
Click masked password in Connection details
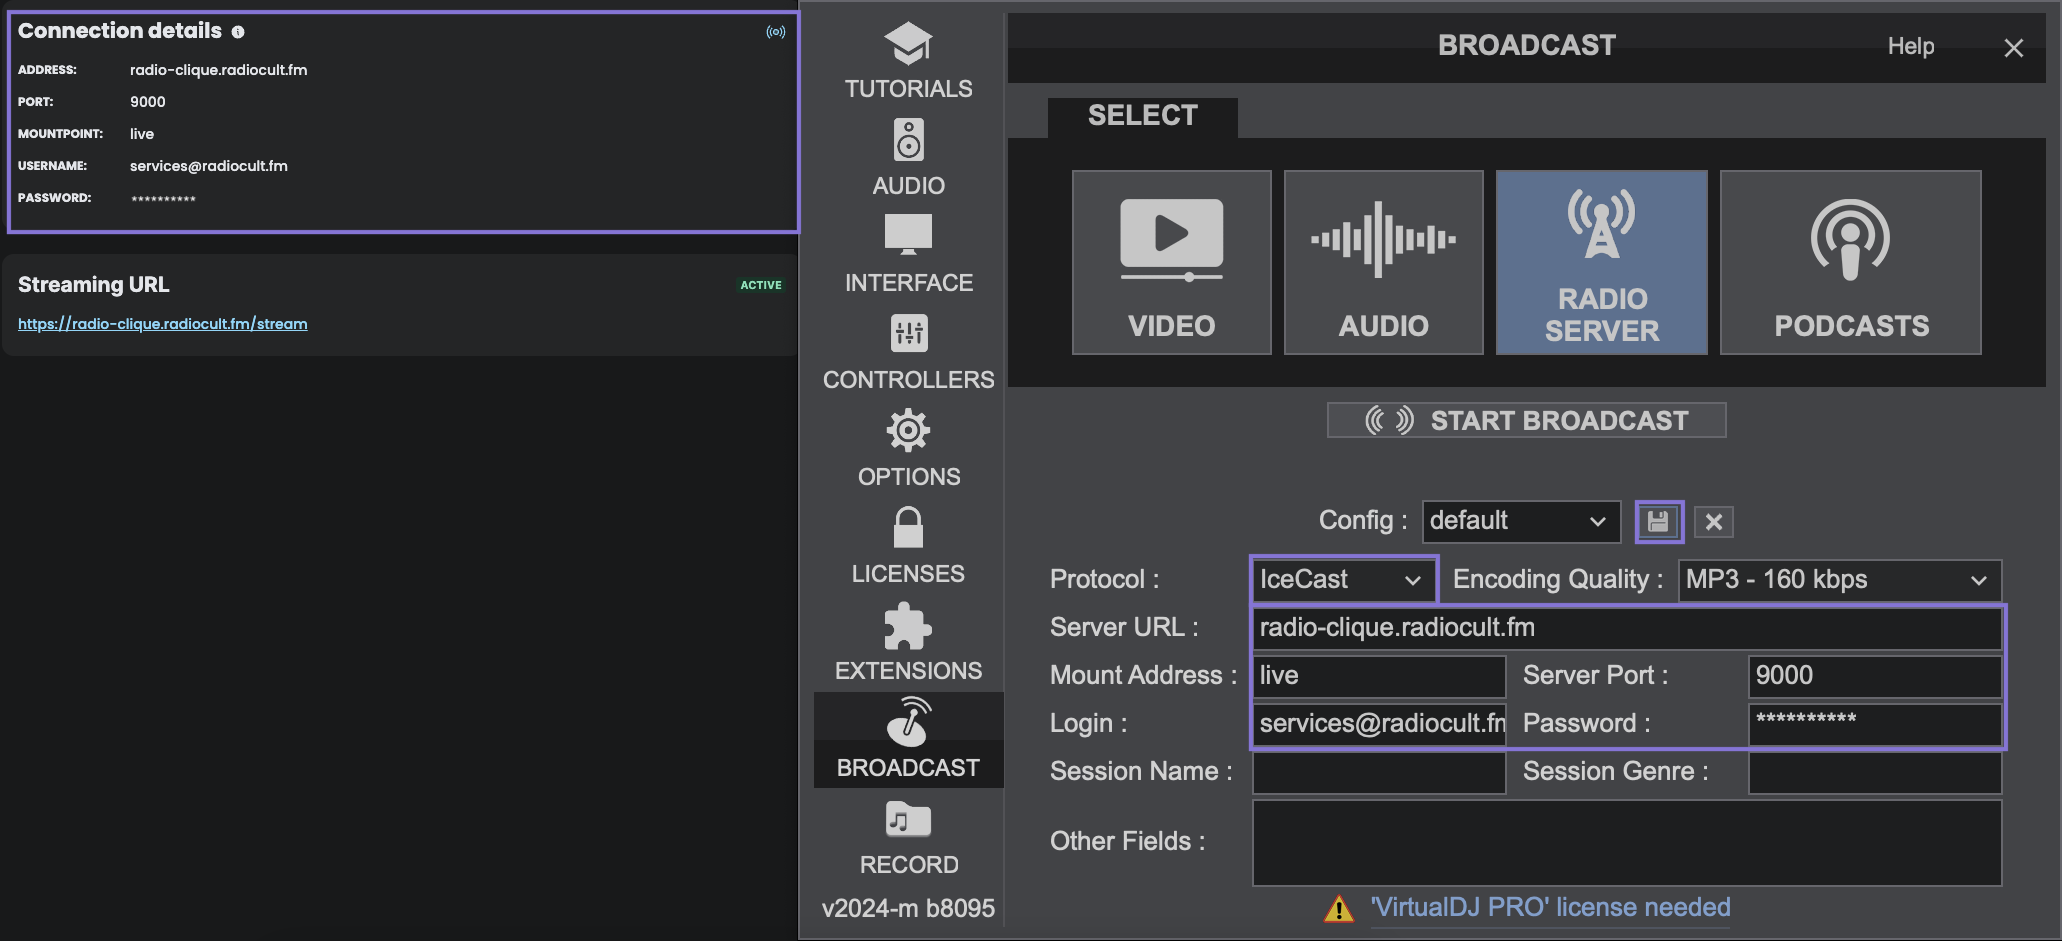pyautogui.click(x=164, y=199)
